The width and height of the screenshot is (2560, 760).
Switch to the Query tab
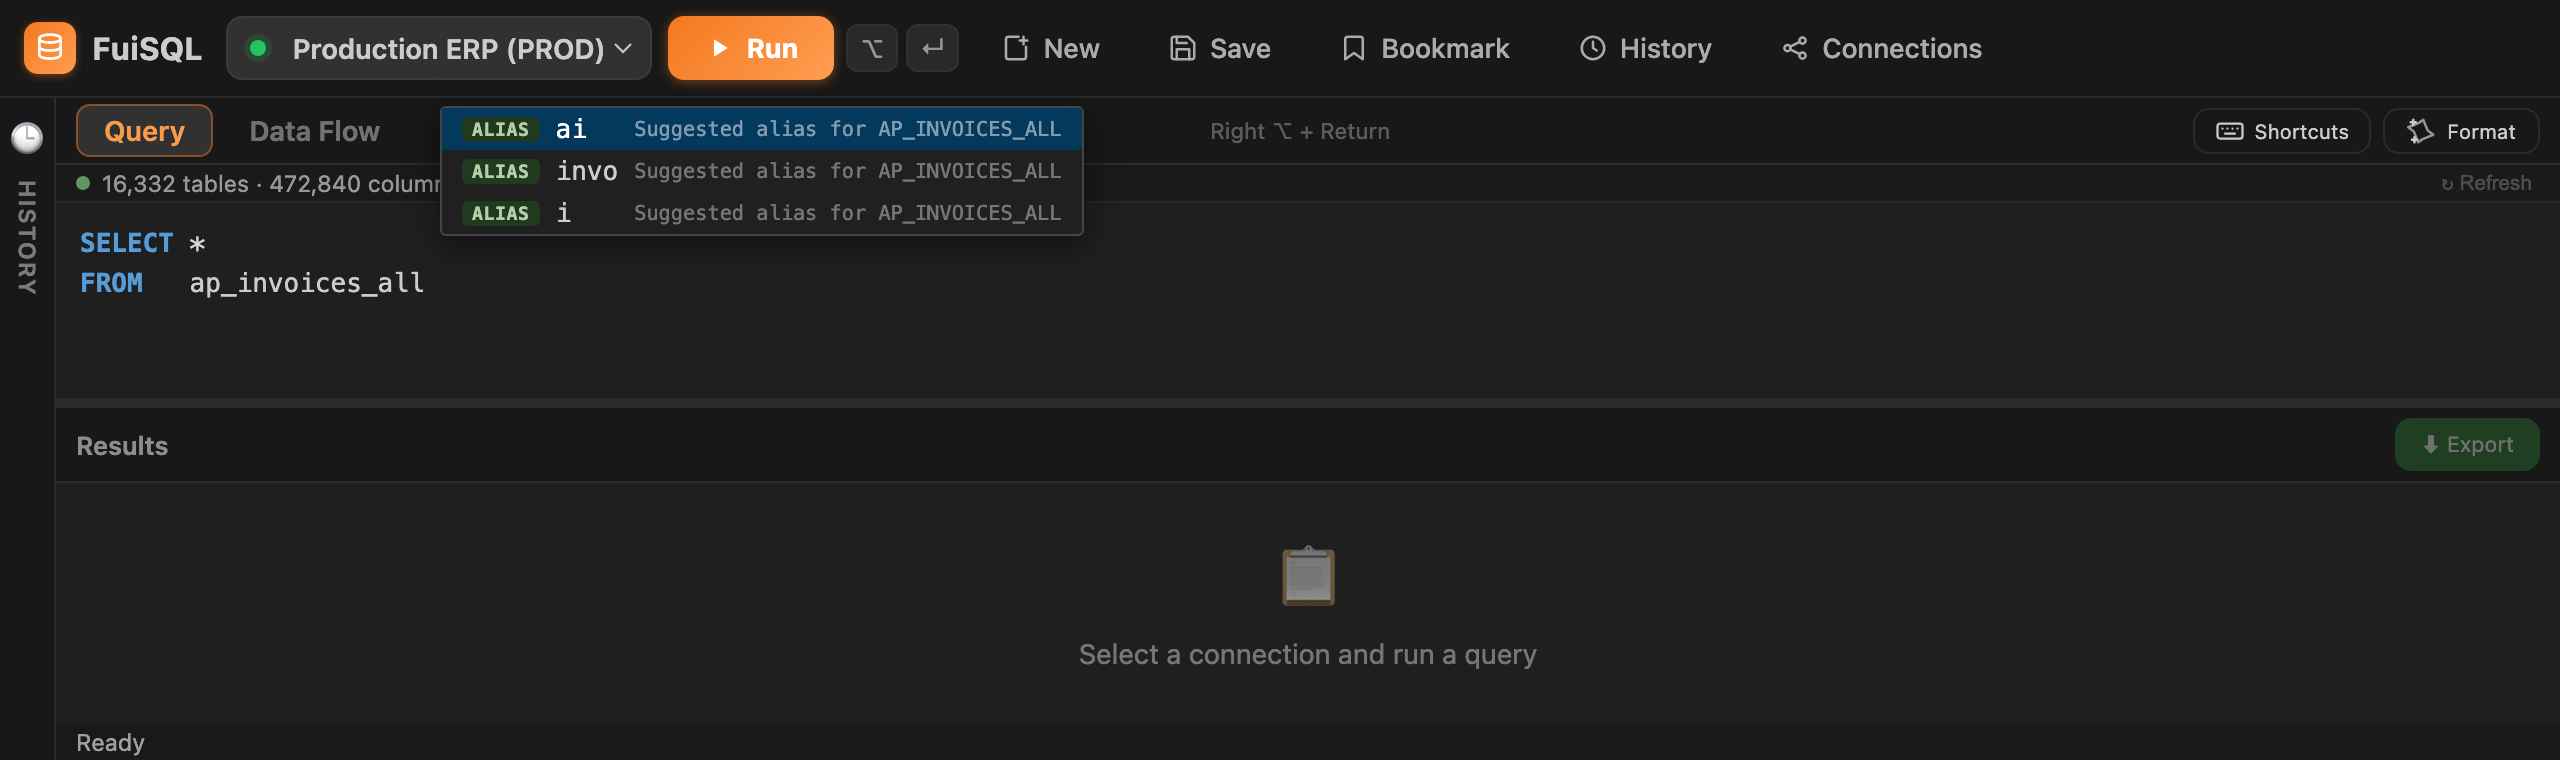coord(144,131)
